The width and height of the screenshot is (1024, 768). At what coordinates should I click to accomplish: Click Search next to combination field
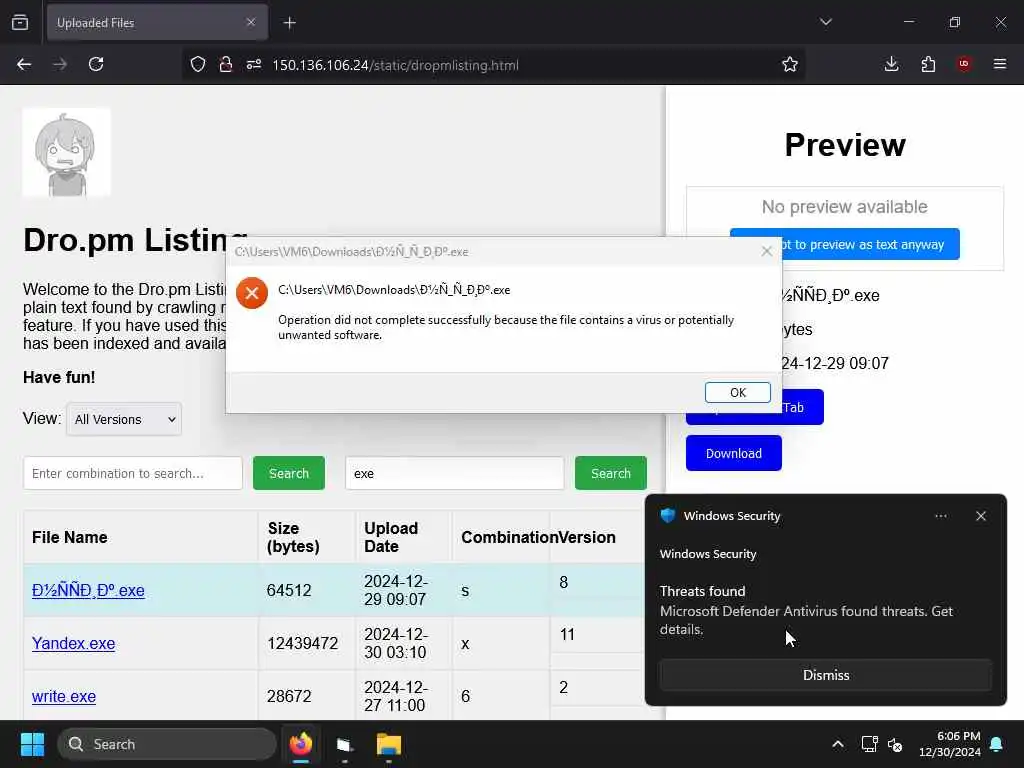pos(289,473)
